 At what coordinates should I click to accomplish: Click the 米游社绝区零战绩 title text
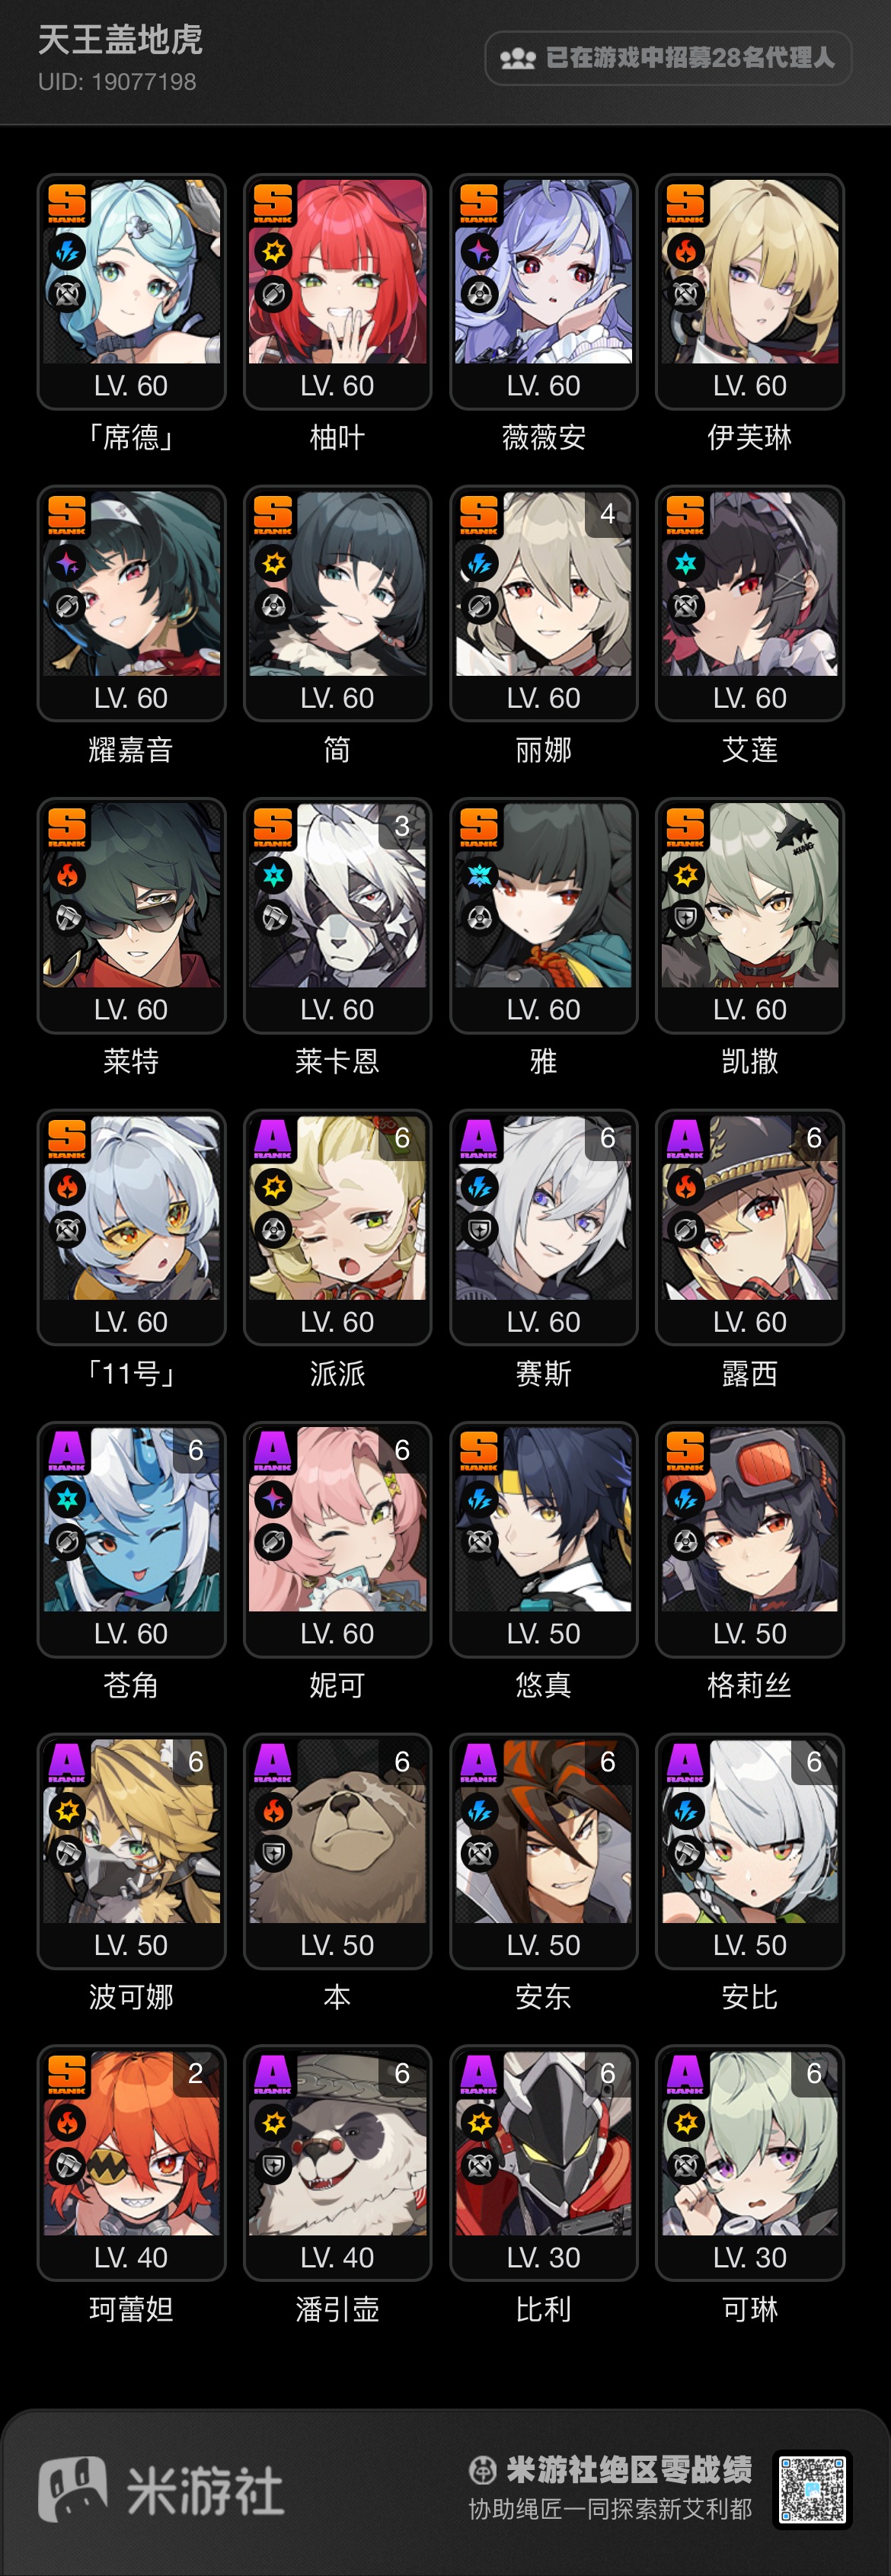coord(629,2469)
